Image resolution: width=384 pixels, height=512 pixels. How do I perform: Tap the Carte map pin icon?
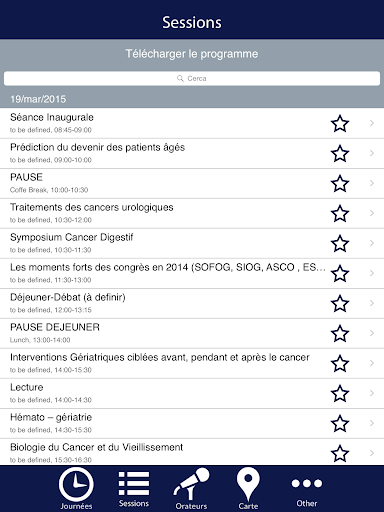(x=248, y=484)
